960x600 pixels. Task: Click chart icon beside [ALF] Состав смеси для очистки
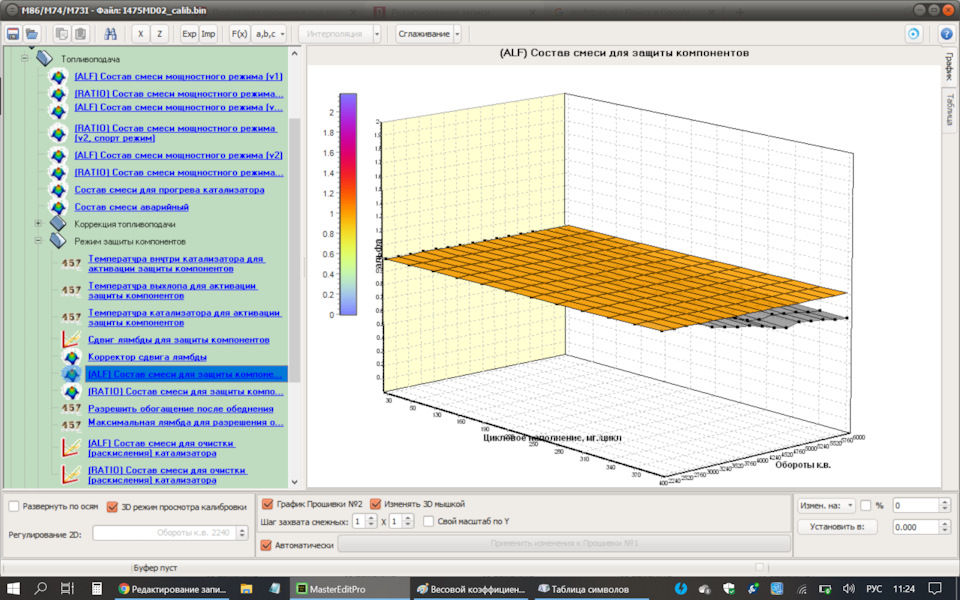click(x=71, y=448)
